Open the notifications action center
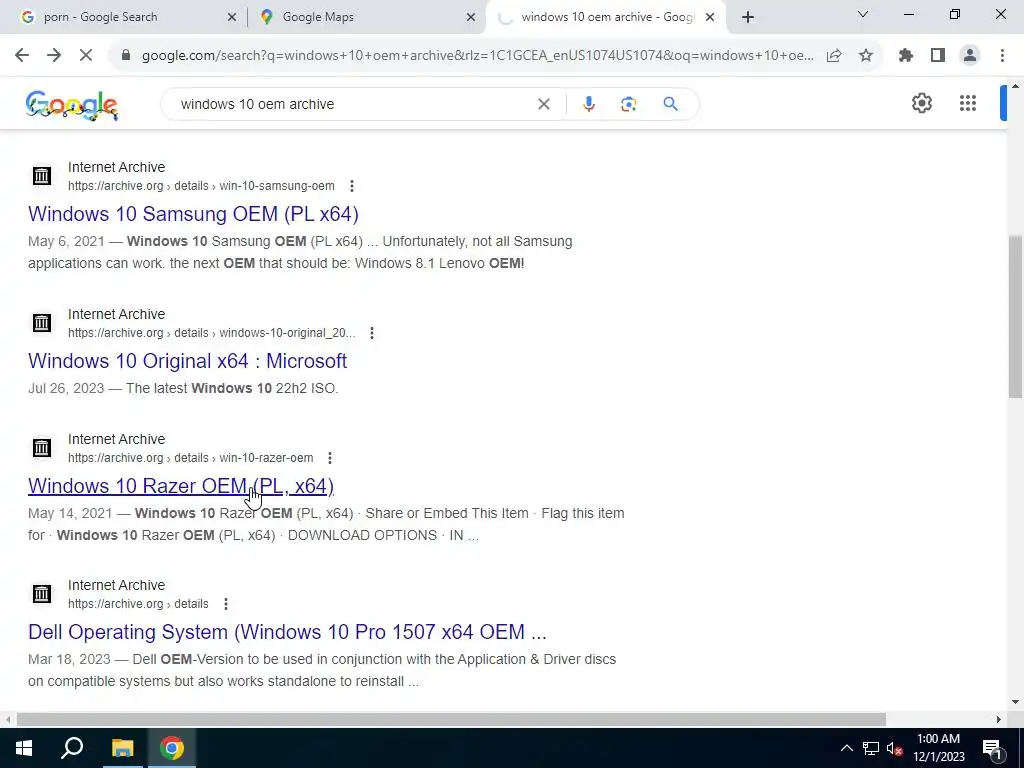This screenshot has height=768, width=1024. [993, 748]
